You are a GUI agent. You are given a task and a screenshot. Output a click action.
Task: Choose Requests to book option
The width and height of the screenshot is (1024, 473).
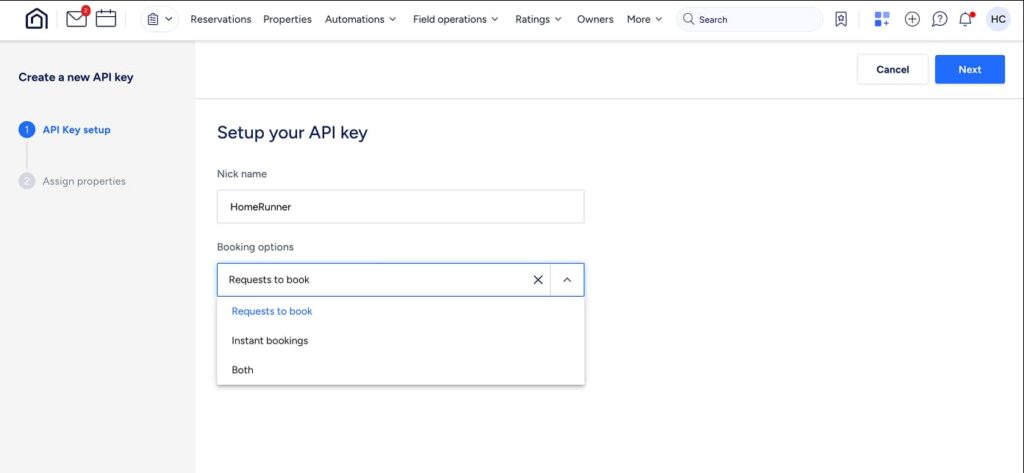[x=400, y=312]
